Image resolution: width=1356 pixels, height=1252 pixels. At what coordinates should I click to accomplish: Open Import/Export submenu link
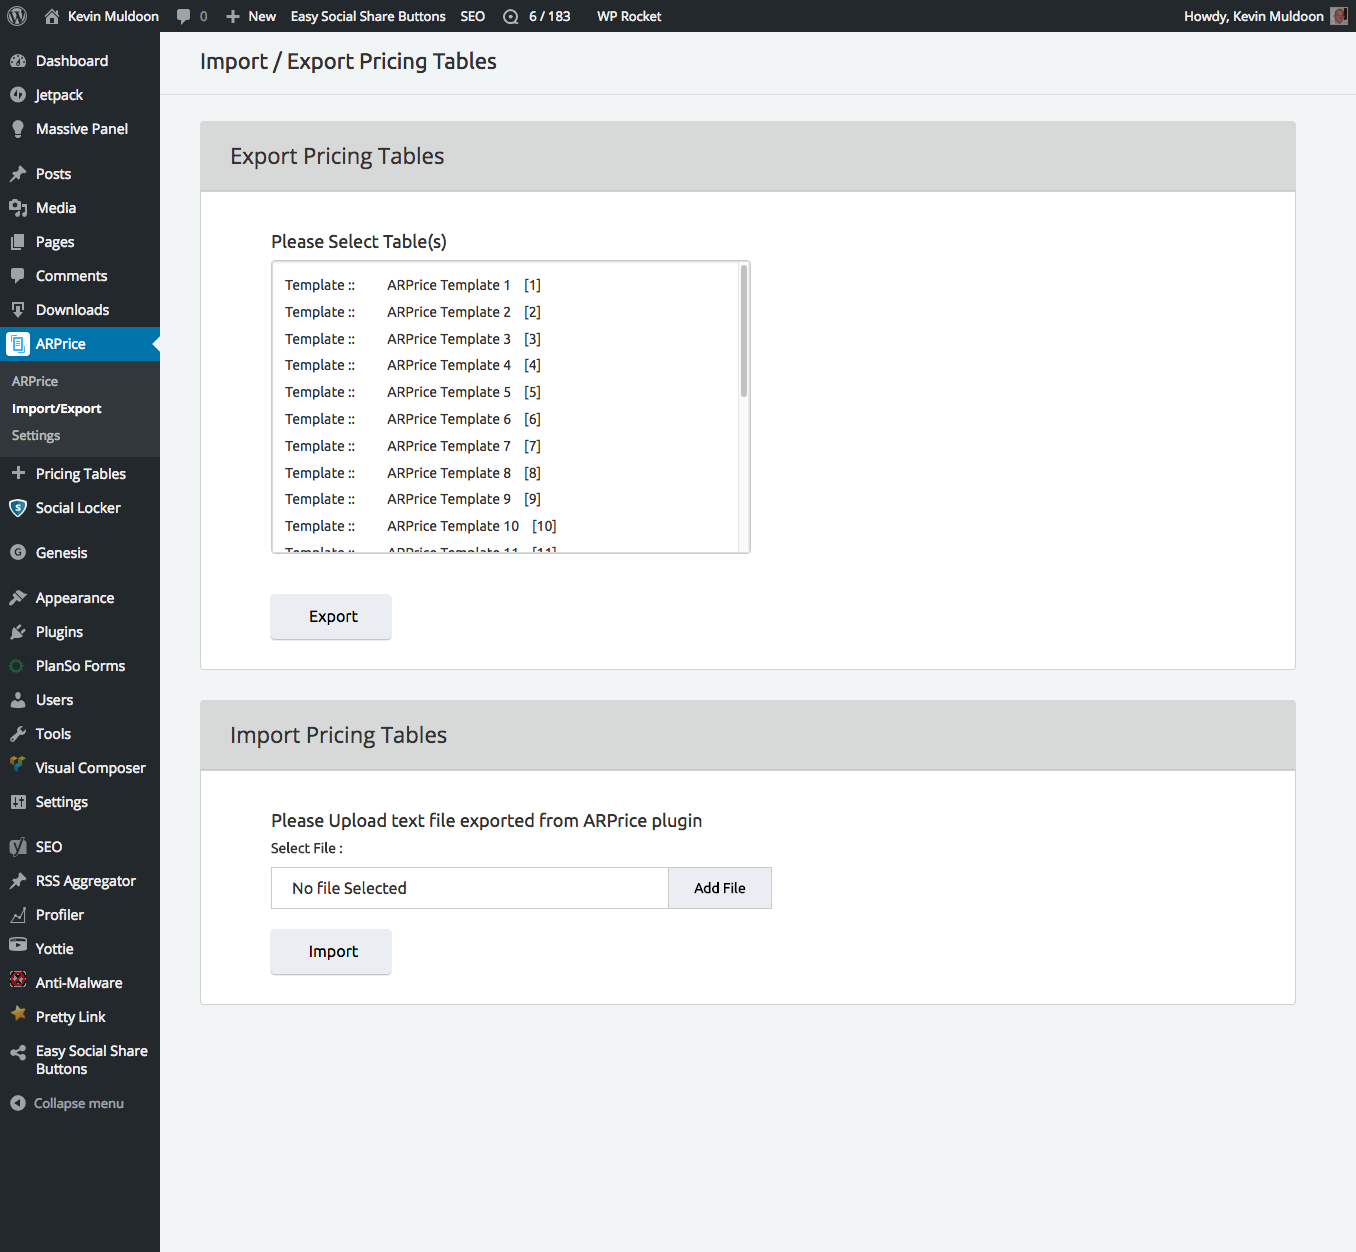coord(57,408)
